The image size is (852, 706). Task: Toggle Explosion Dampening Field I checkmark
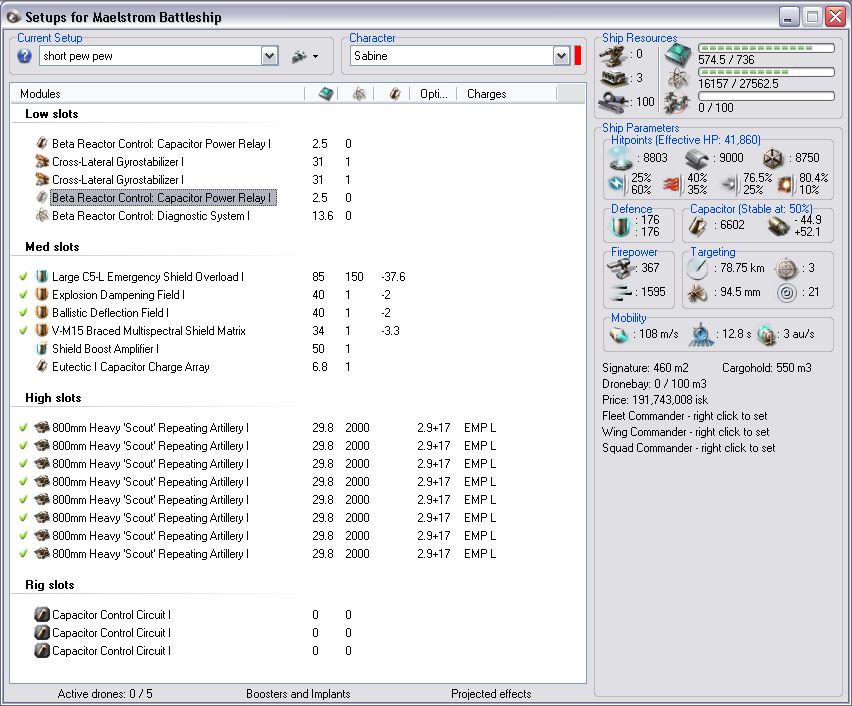pyautogui.click(x=23, y=295)
